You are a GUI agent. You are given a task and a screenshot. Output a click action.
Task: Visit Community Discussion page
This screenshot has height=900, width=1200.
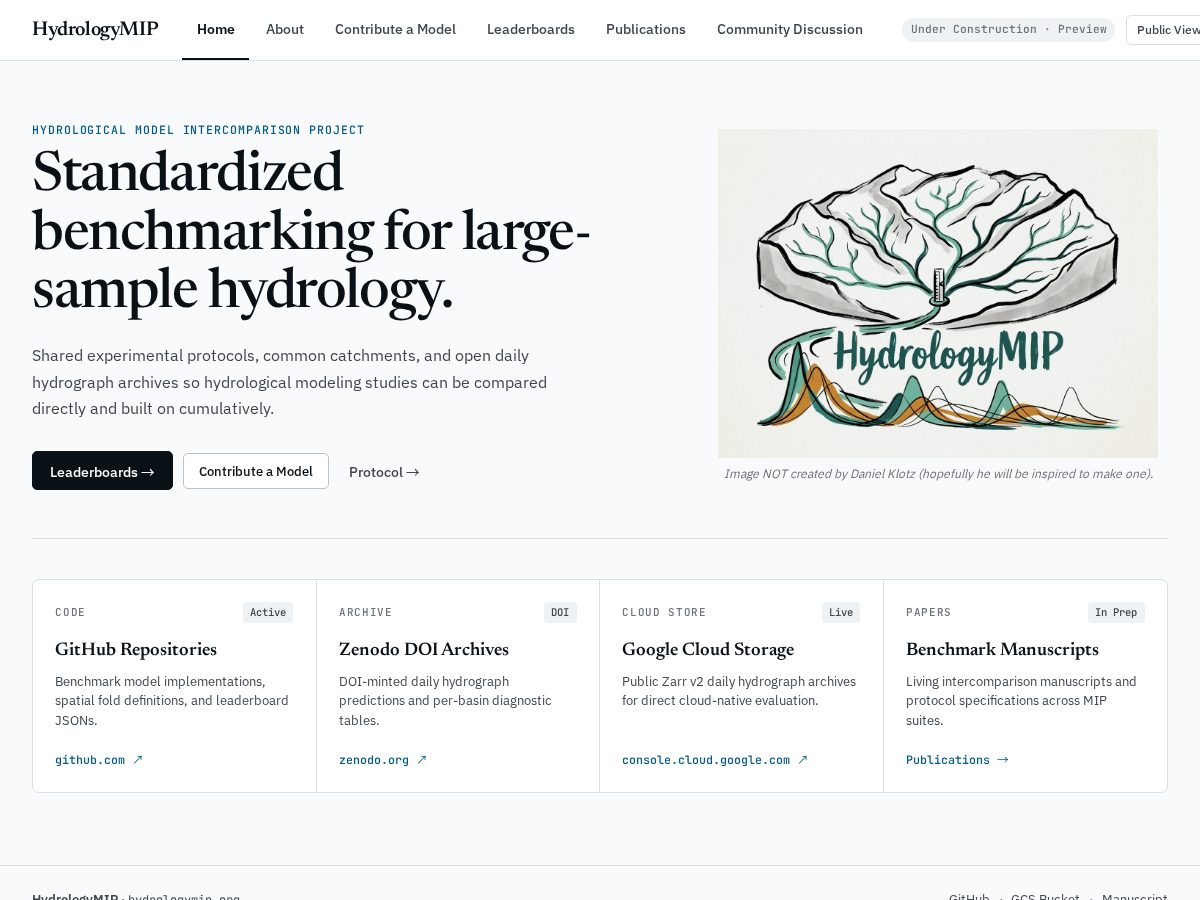(x=790, y=30)
